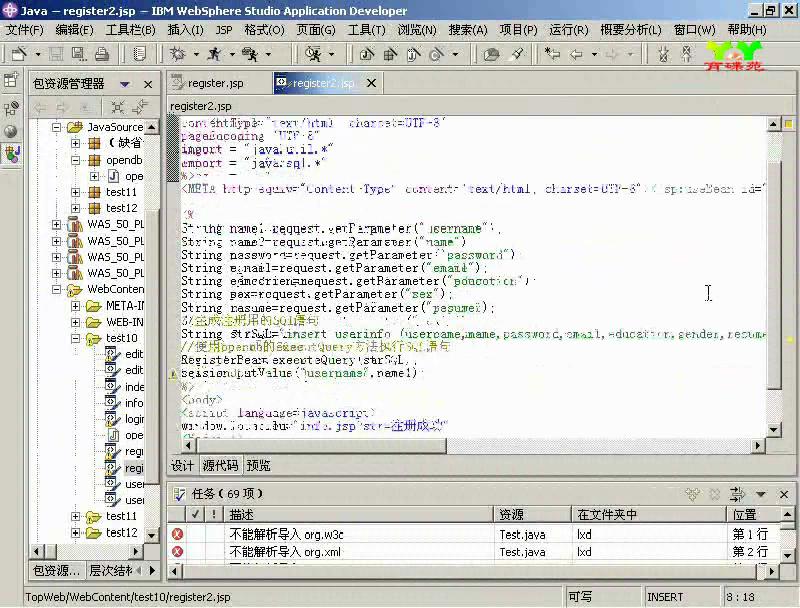The width and height of the screenshot is (800, 608).
Task: Collapse the opendb package node
Action: click(x=76, y=160)
